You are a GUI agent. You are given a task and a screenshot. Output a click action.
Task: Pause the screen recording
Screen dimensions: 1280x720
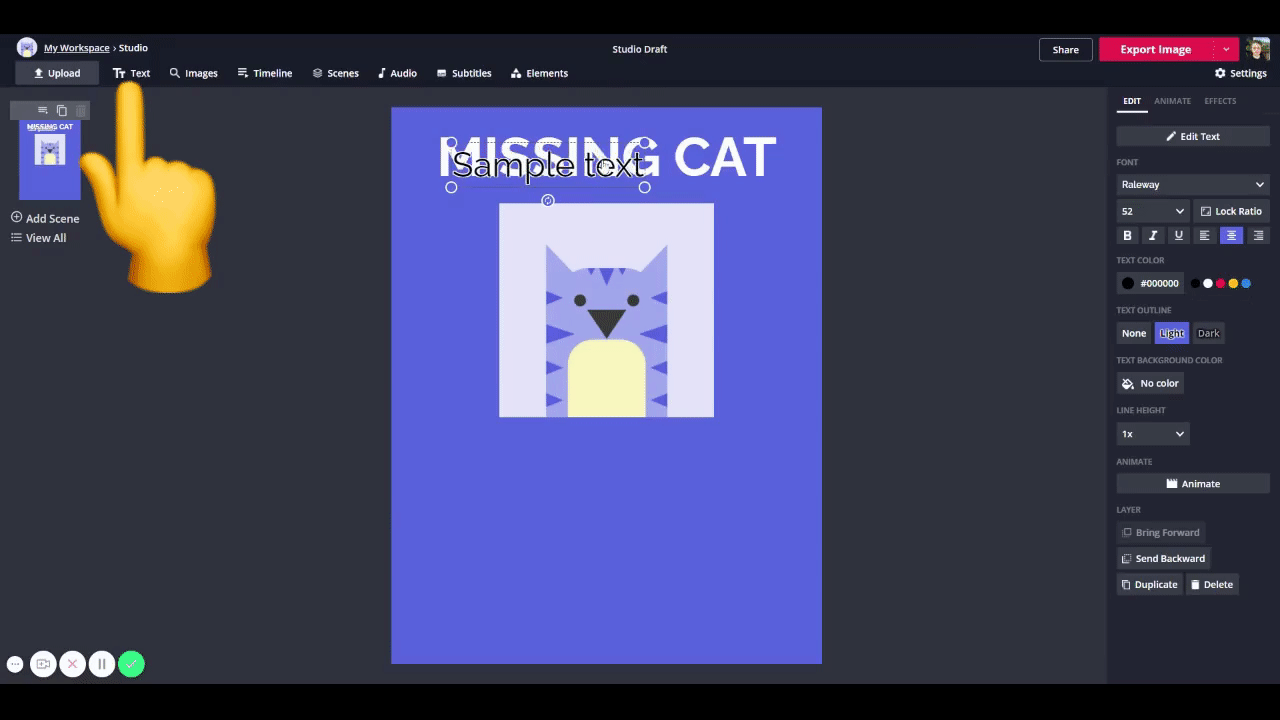(101, 664)
